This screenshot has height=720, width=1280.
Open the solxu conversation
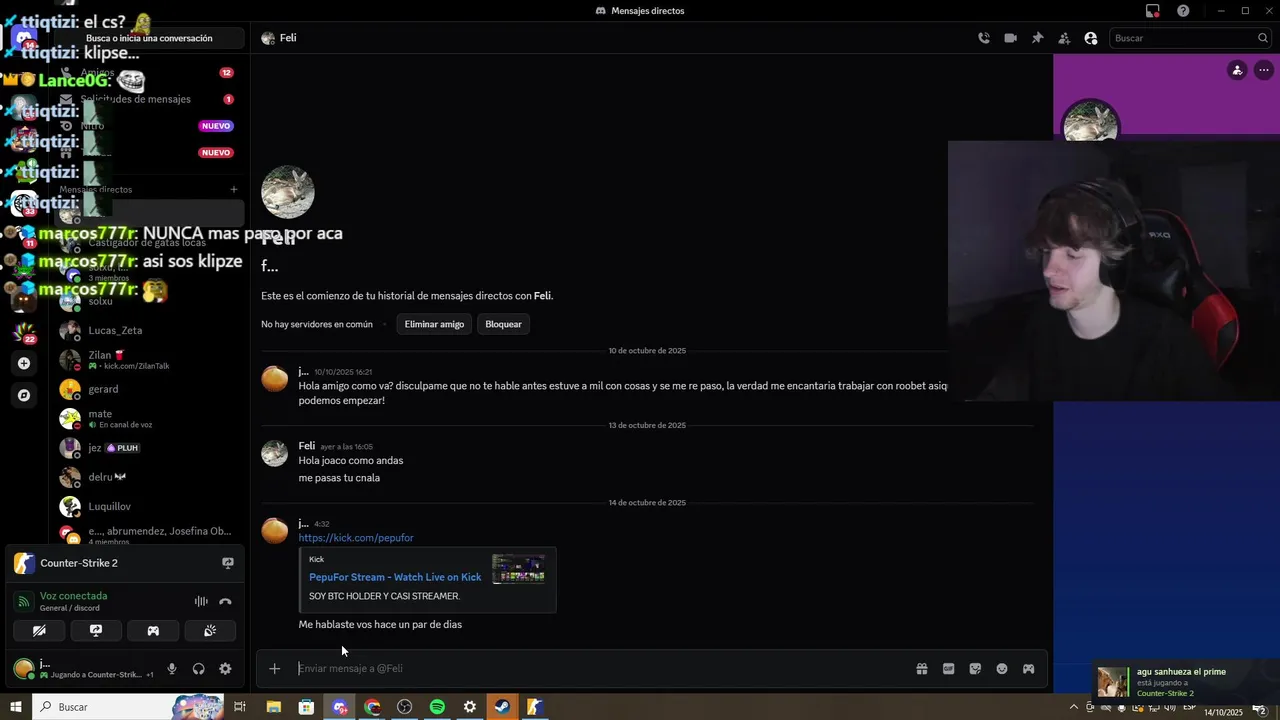click(x=150, y=301)
